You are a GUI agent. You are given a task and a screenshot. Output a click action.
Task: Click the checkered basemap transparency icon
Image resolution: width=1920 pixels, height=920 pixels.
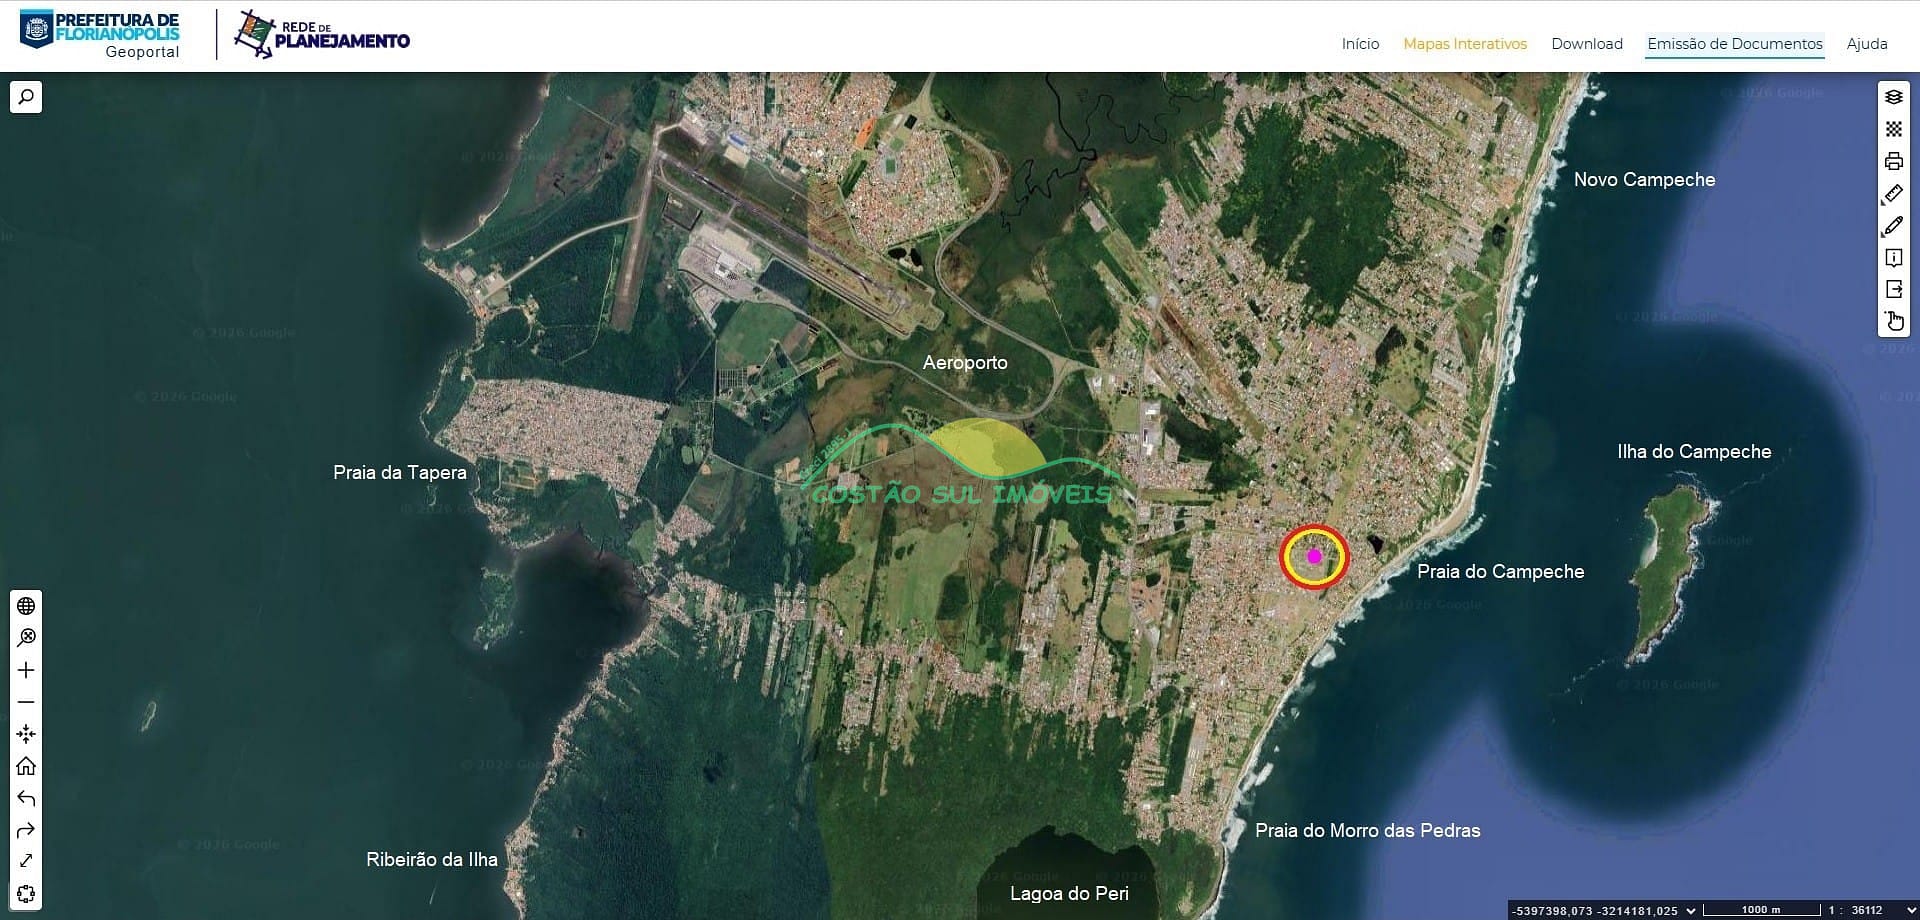click(1893, 129)
